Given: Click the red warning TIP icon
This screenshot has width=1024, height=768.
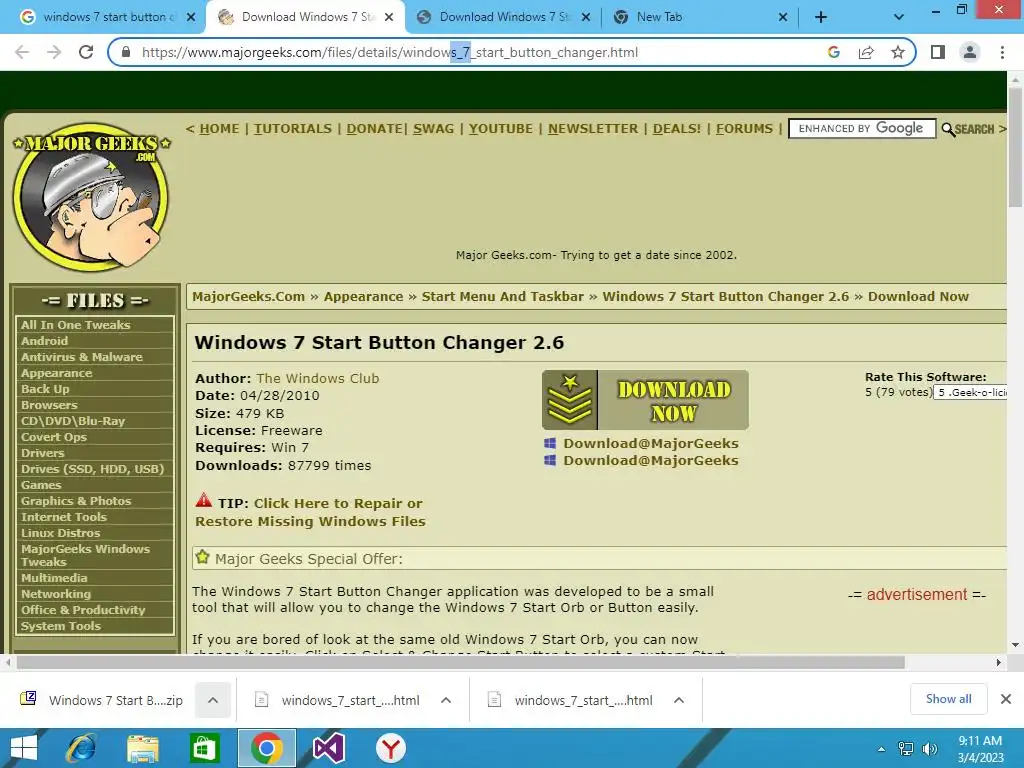Looking at the screenshot, I should click(204, 500).
